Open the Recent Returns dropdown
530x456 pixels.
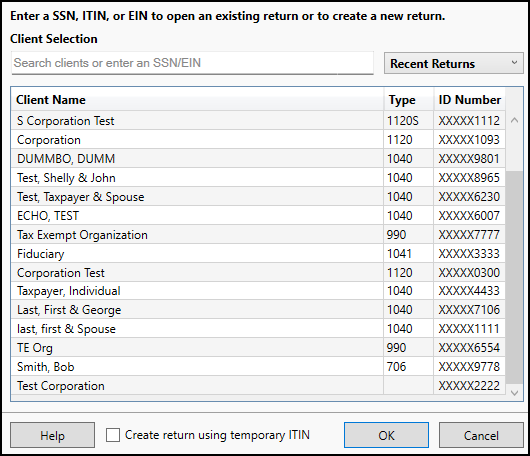(x=454, y=63)
